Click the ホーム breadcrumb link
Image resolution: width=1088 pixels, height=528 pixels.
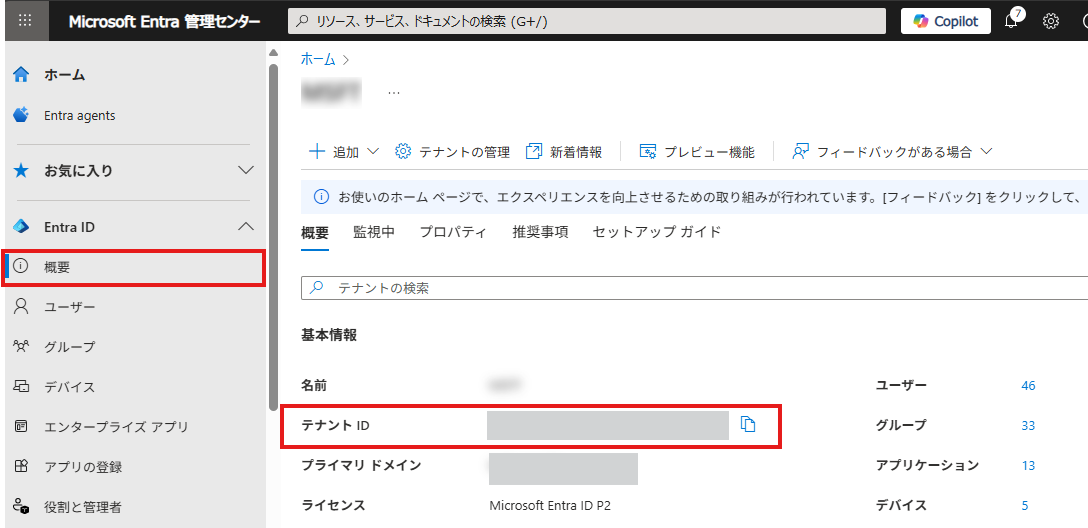(317, 59)
